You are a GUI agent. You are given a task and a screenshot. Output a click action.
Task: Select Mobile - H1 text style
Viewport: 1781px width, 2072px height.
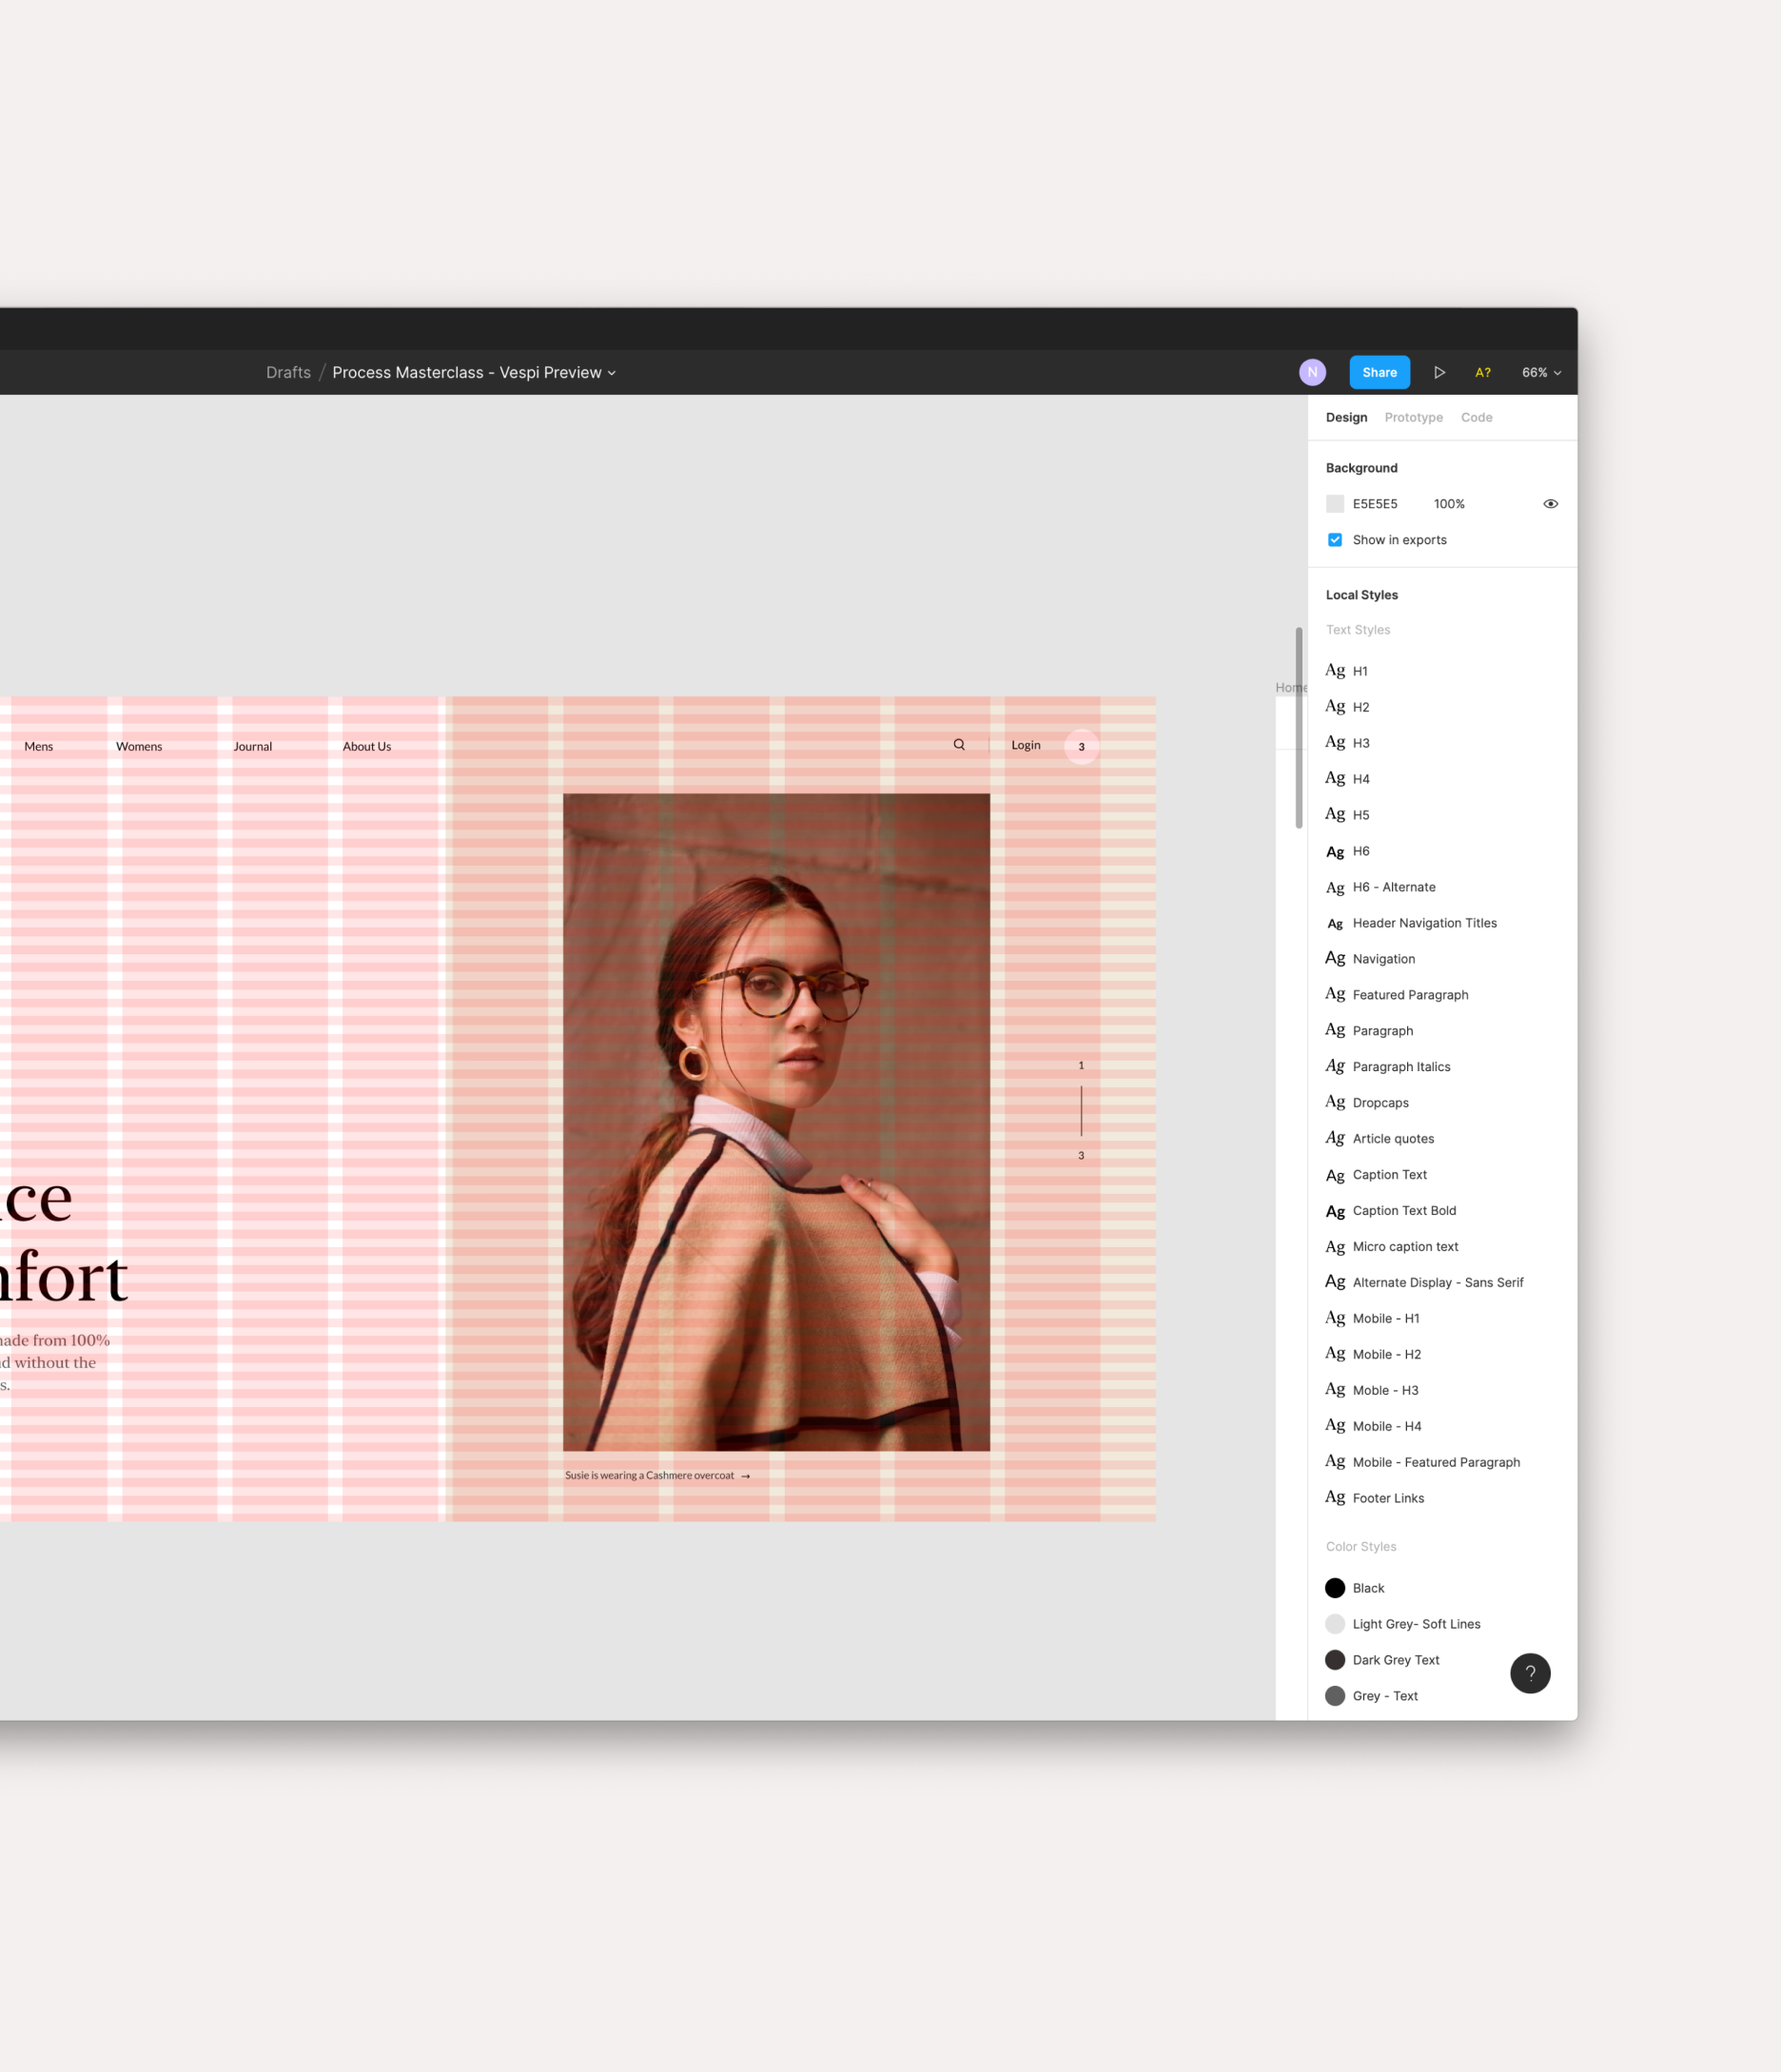tap(1441, 1319)
